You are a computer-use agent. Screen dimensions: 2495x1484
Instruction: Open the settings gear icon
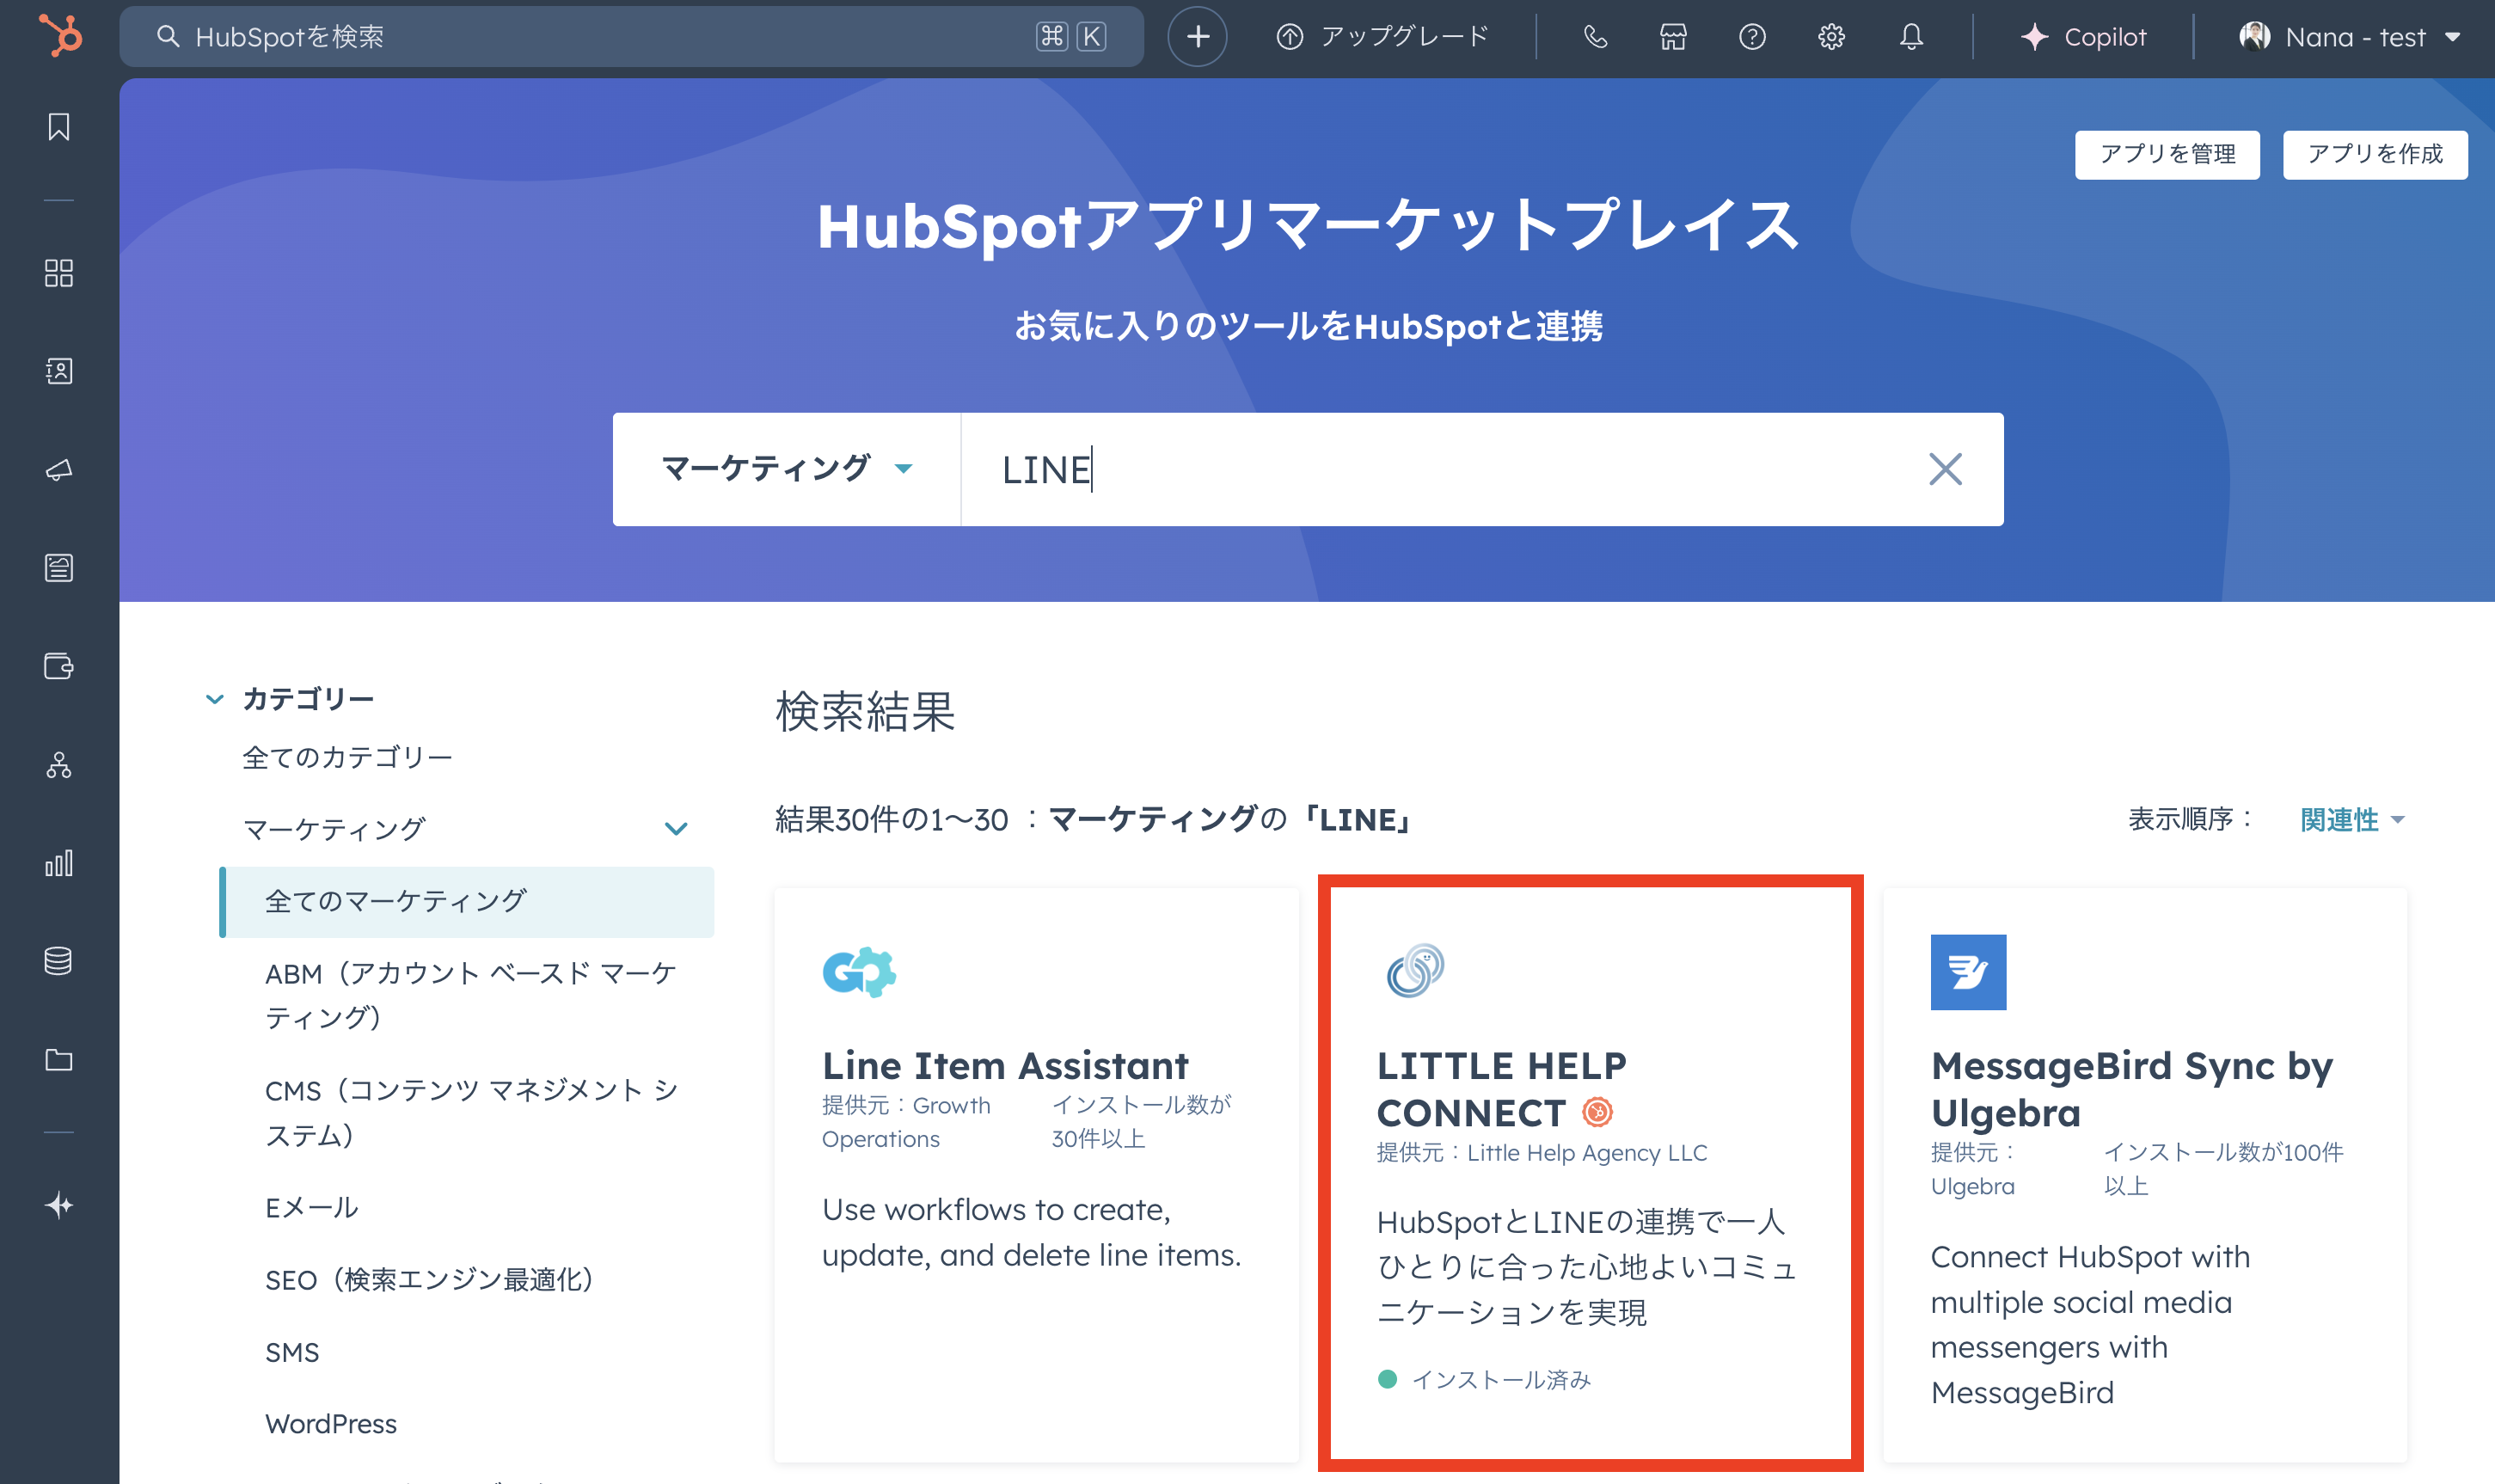click(1831, 37)
